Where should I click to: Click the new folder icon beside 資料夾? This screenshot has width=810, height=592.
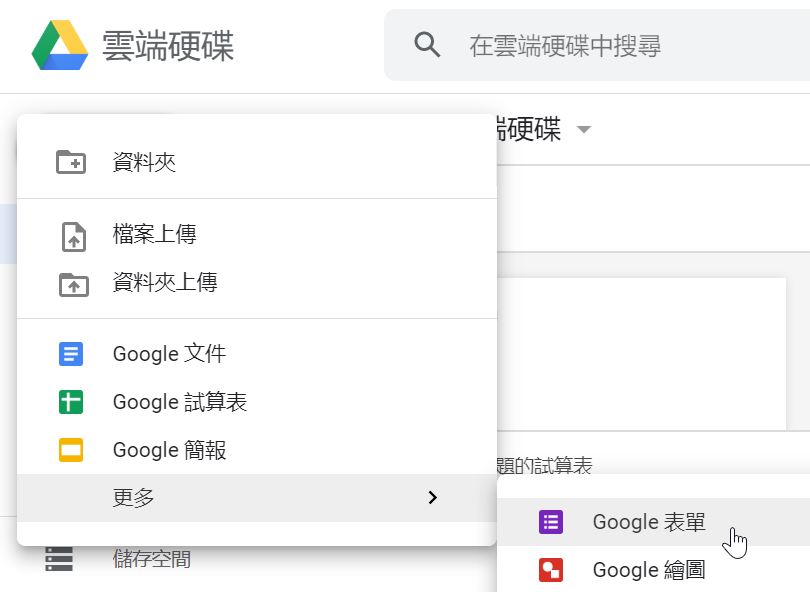tap(71, 162)
